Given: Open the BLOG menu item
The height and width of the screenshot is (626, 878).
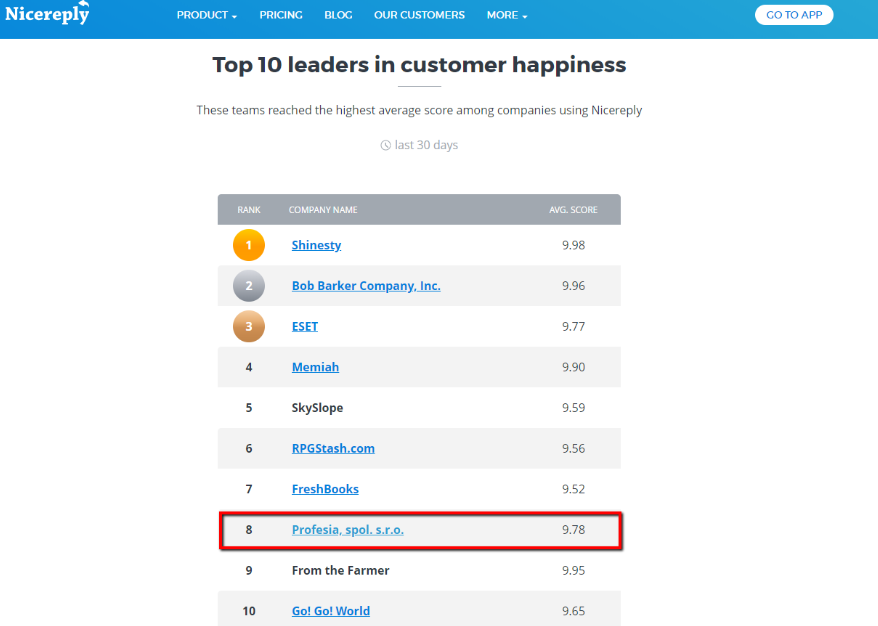Looking at the screenshot, I should pyautogui.click(x=338, y=16).
